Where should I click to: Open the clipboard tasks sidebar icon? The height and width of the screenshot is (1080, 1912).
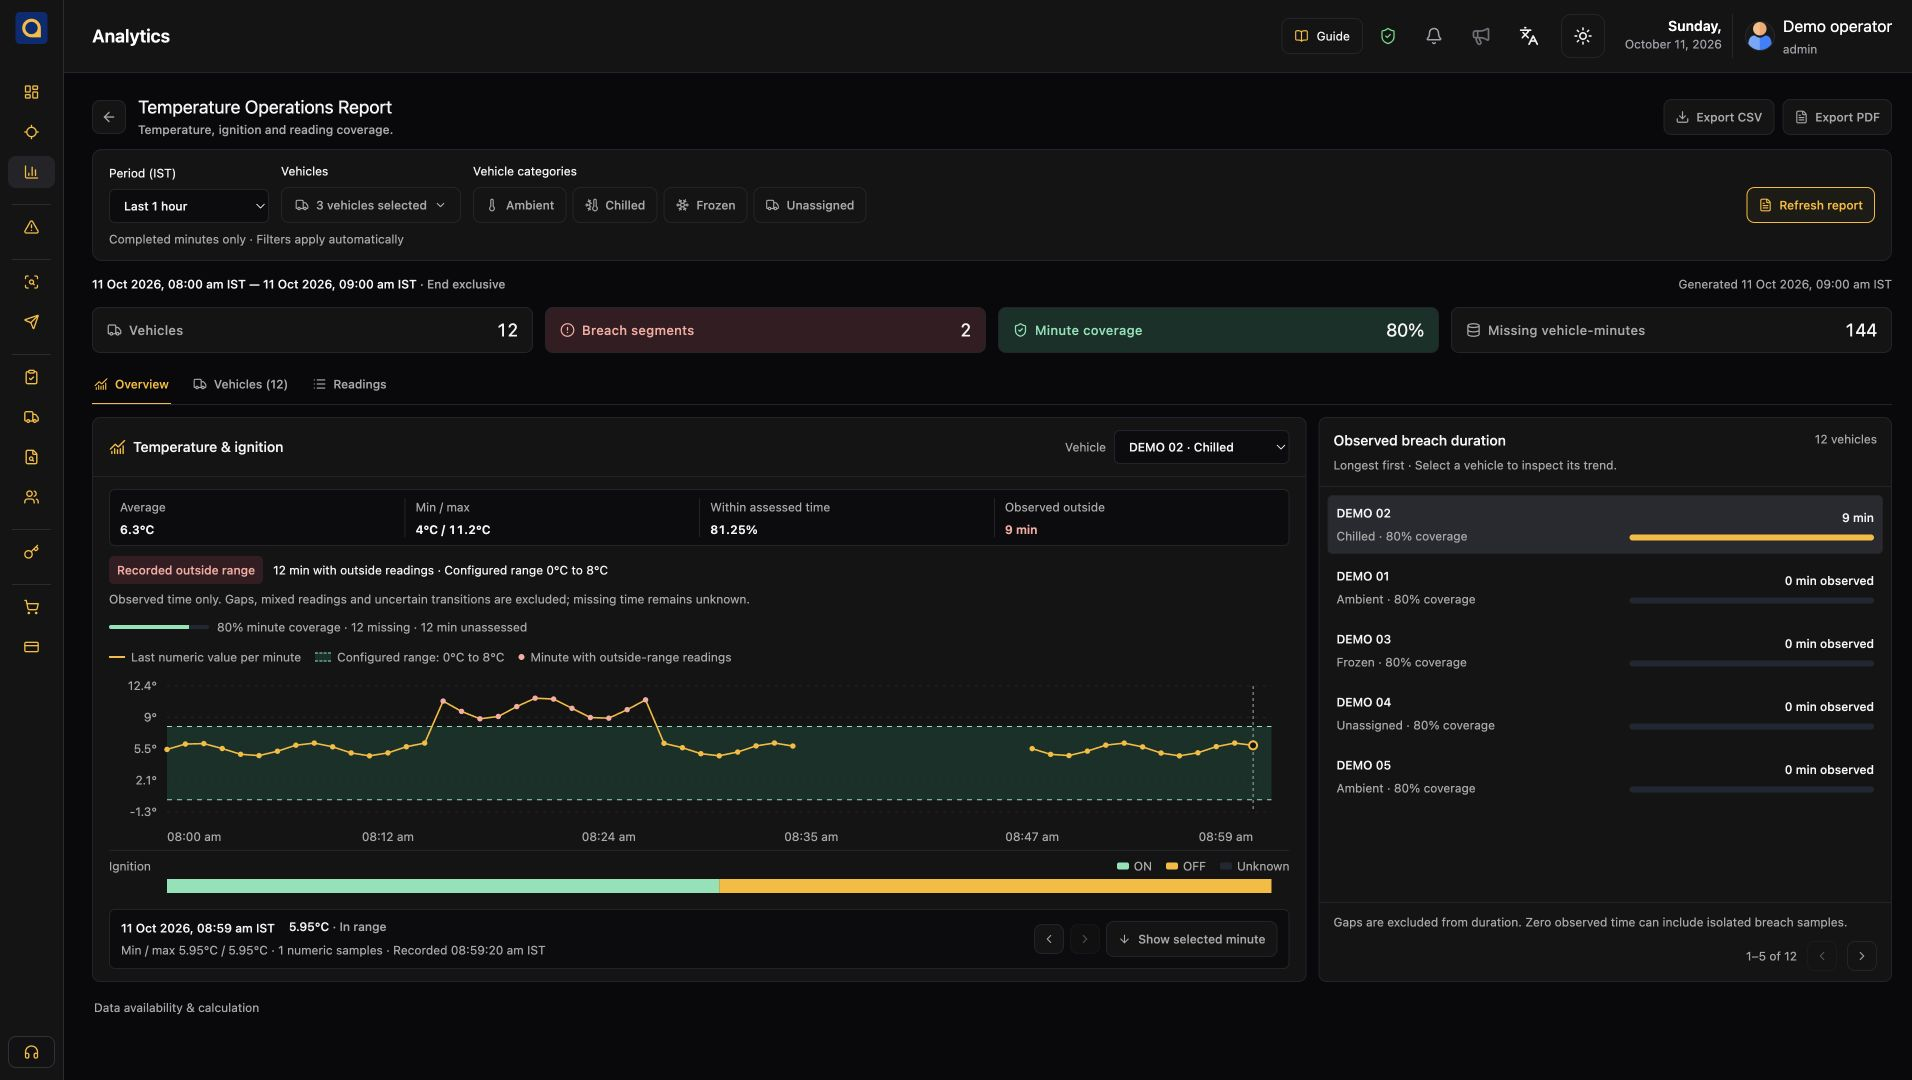pyautogui.click(x=31, y=377)
